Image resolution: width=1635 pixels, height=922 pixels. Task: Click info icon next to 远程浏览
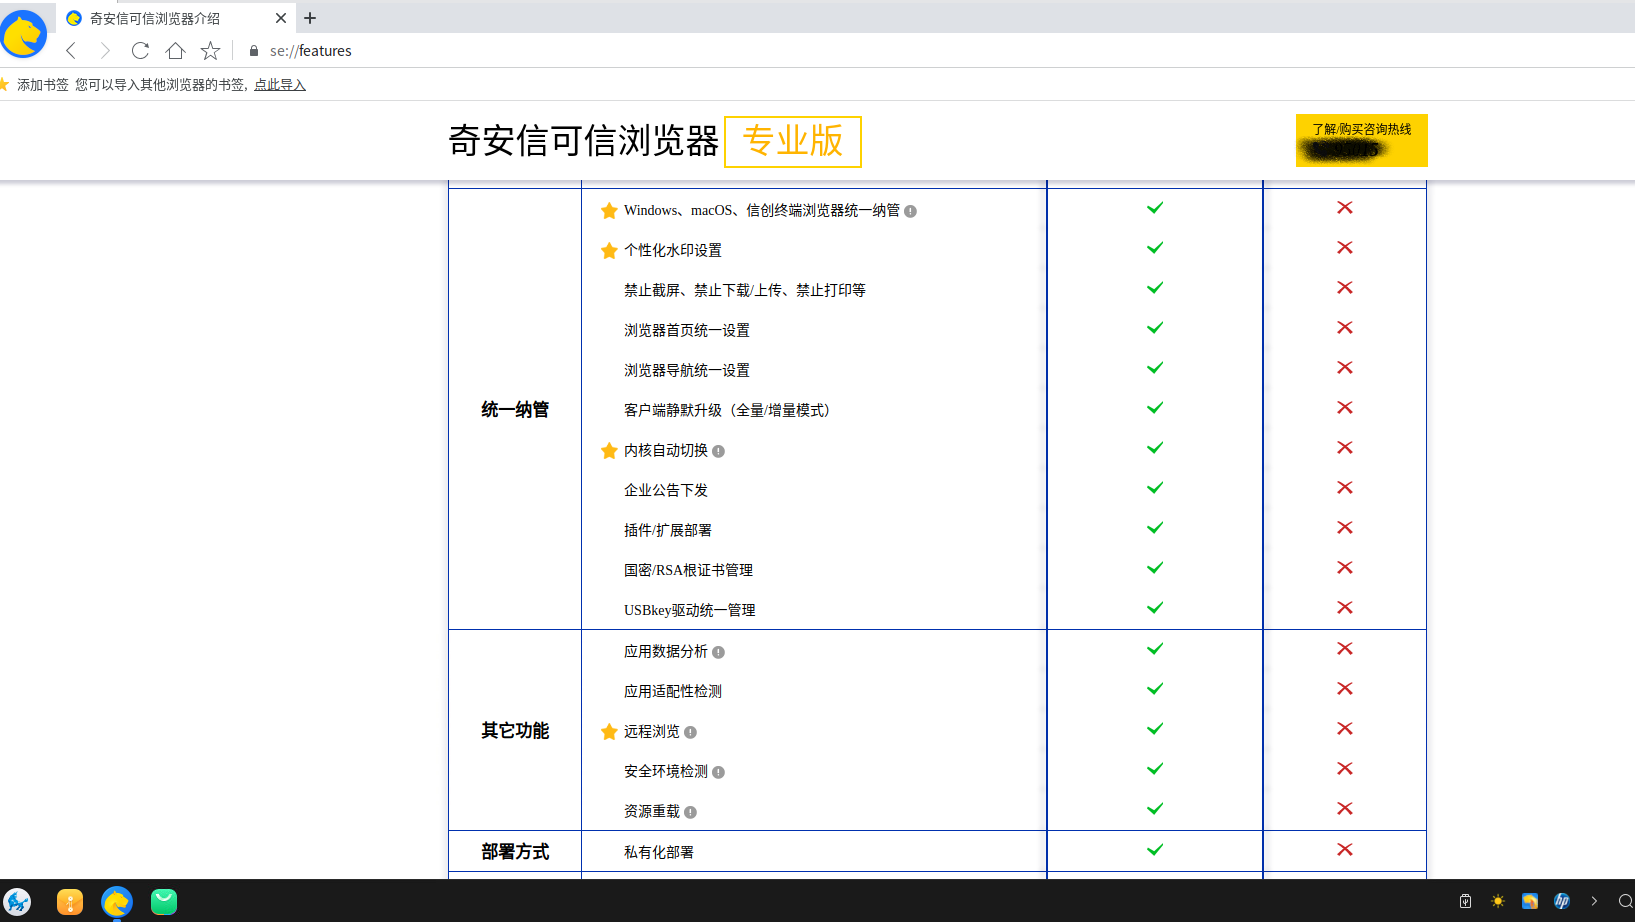690,732
